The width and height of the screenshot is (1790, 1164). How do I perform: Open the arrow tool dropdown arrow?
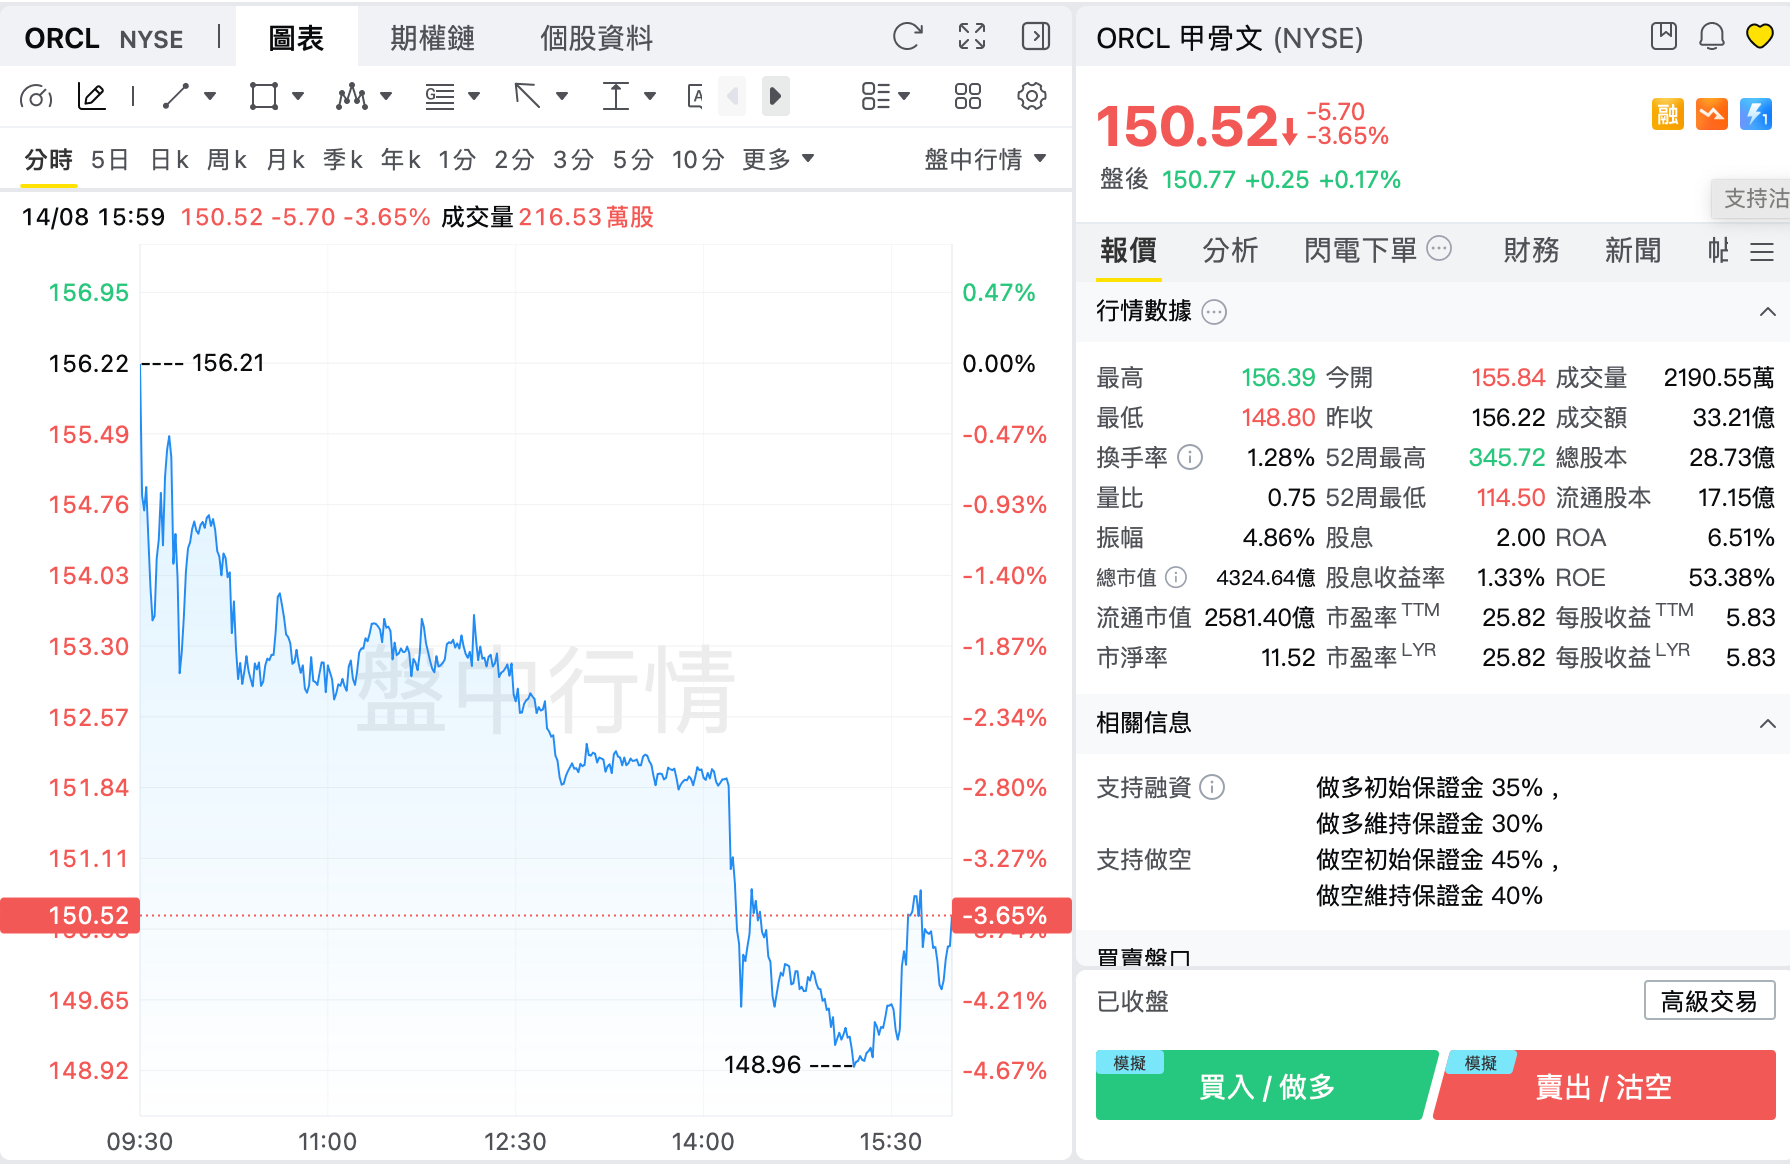tap(562, 96)
